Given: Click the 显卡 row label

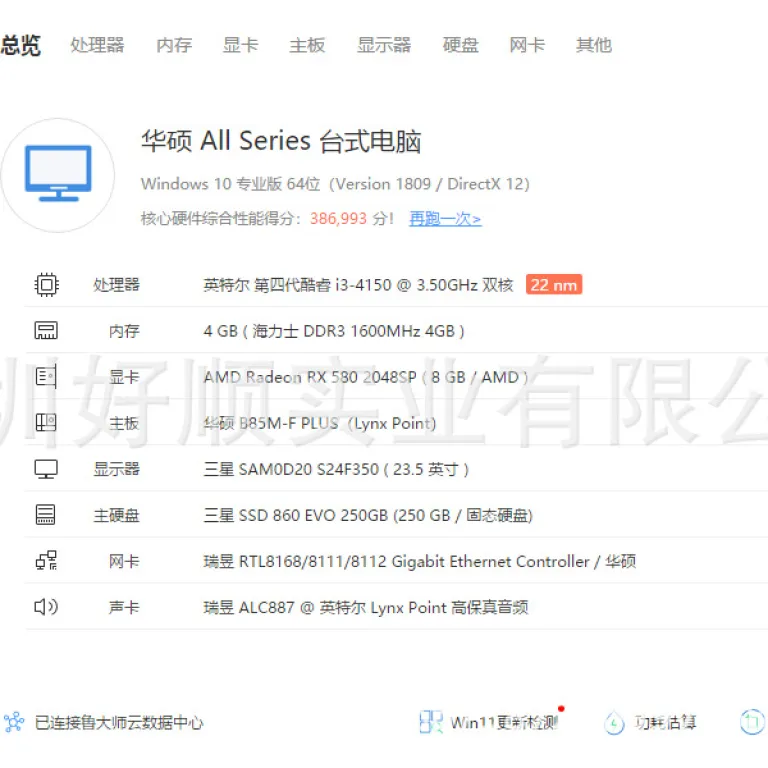Looking at the screenshot, I should pos(124,377).
